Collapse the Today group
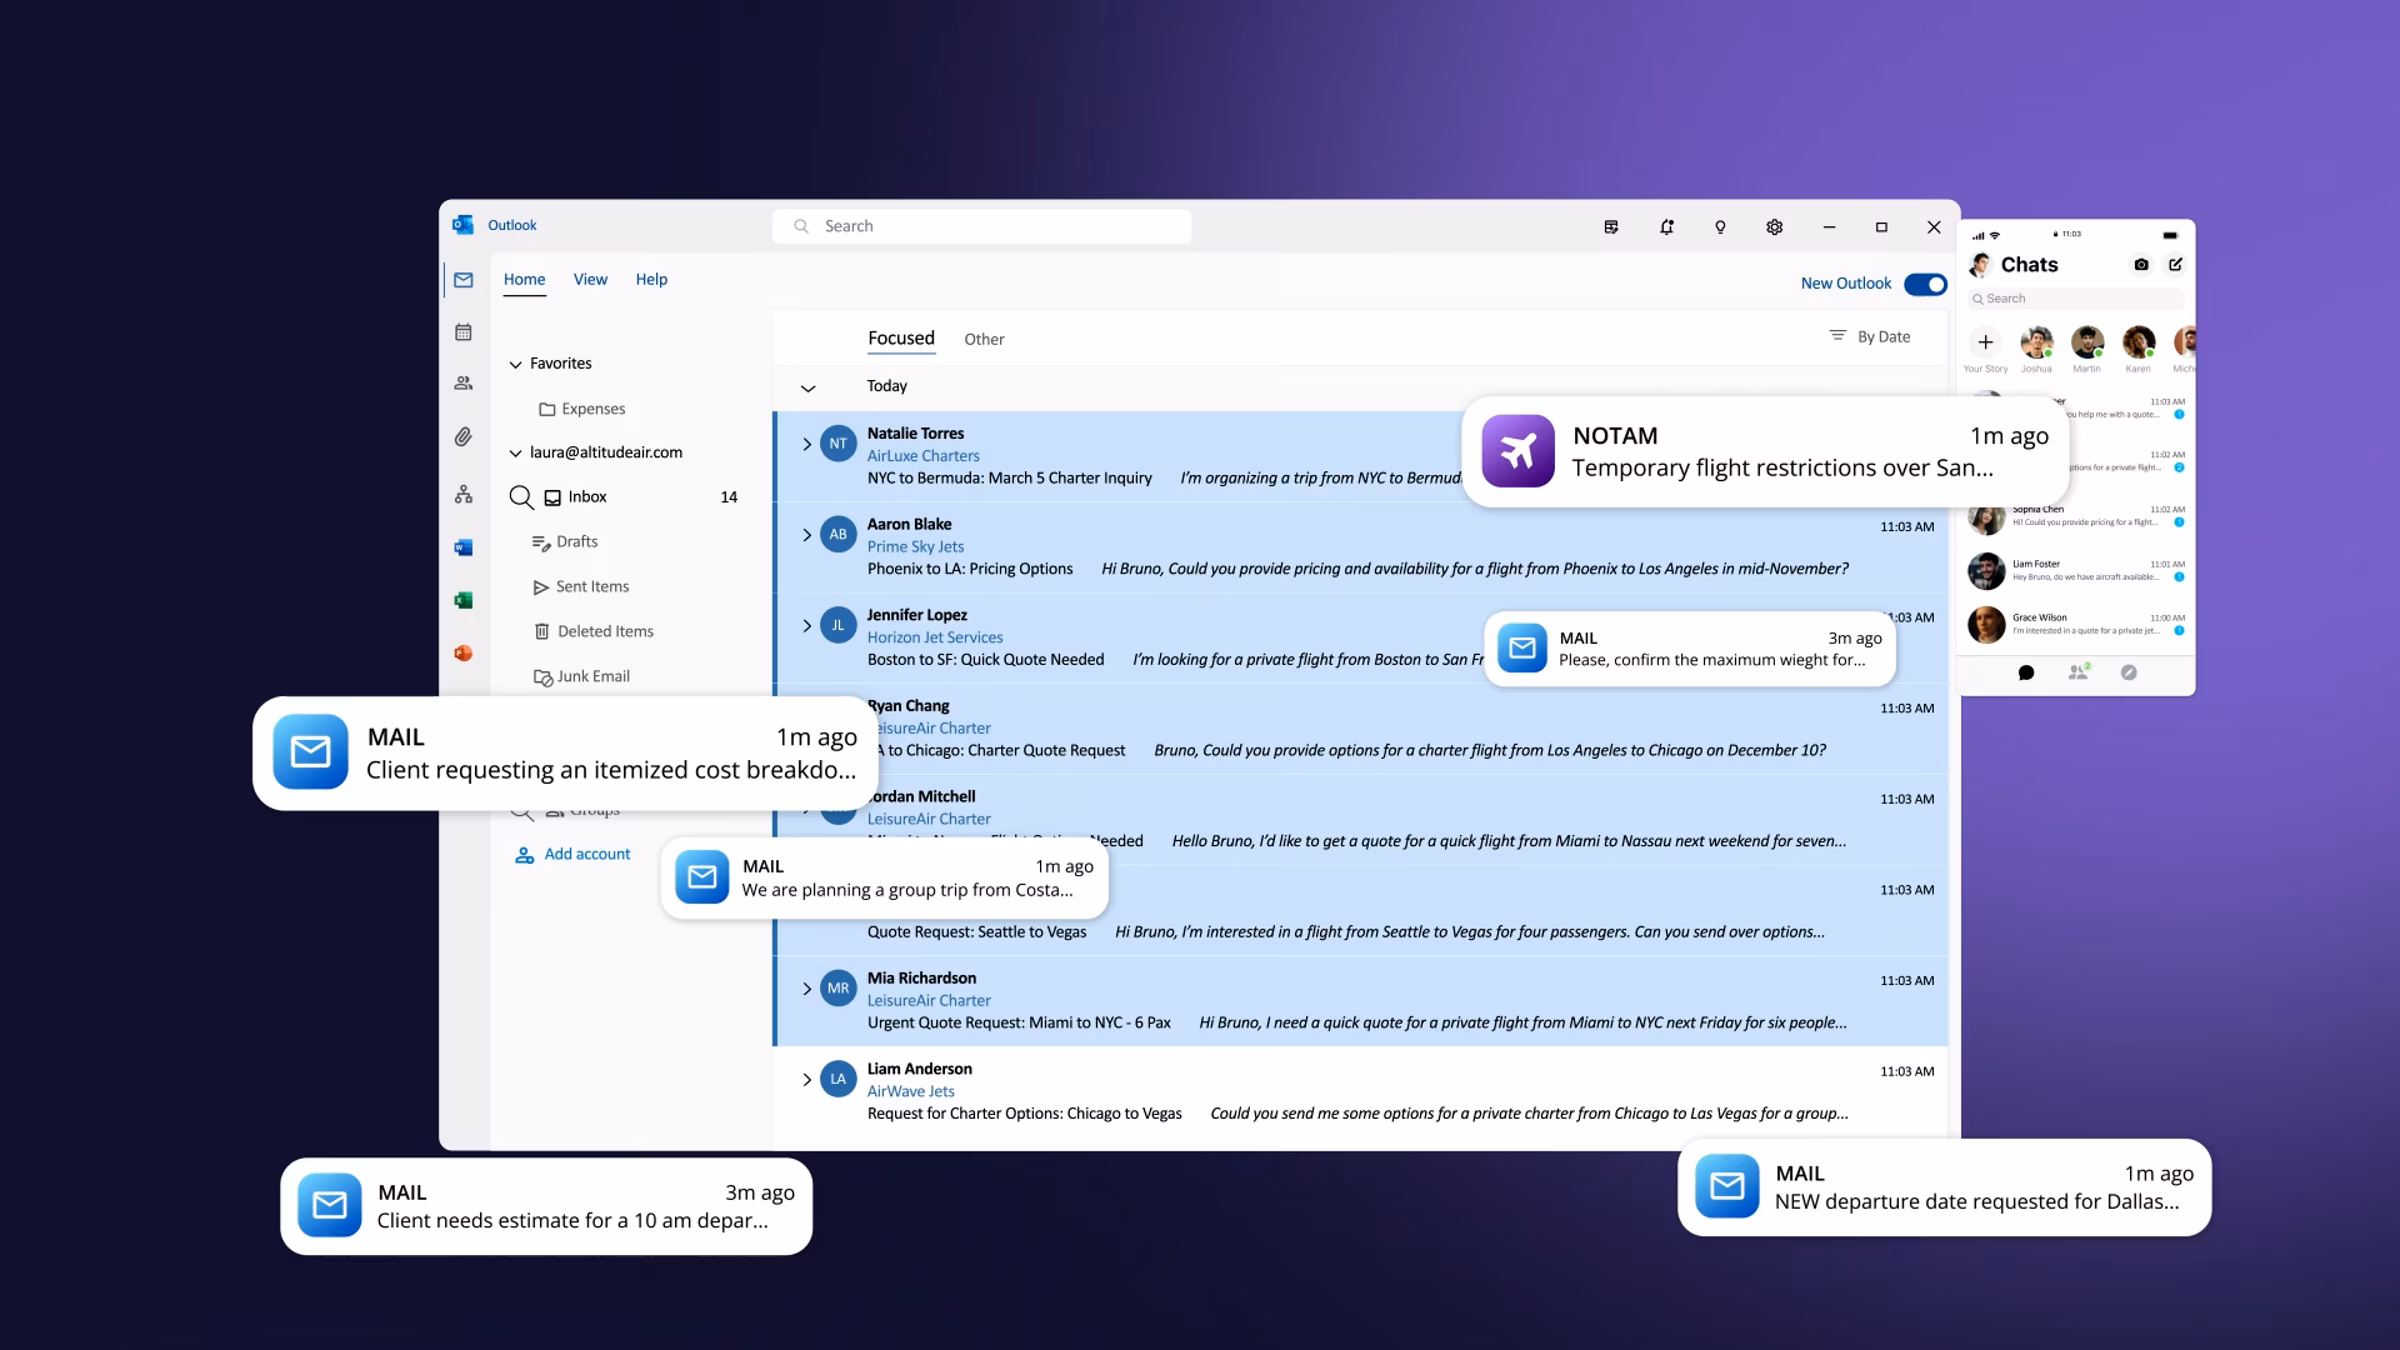 (x=808, y=388)
